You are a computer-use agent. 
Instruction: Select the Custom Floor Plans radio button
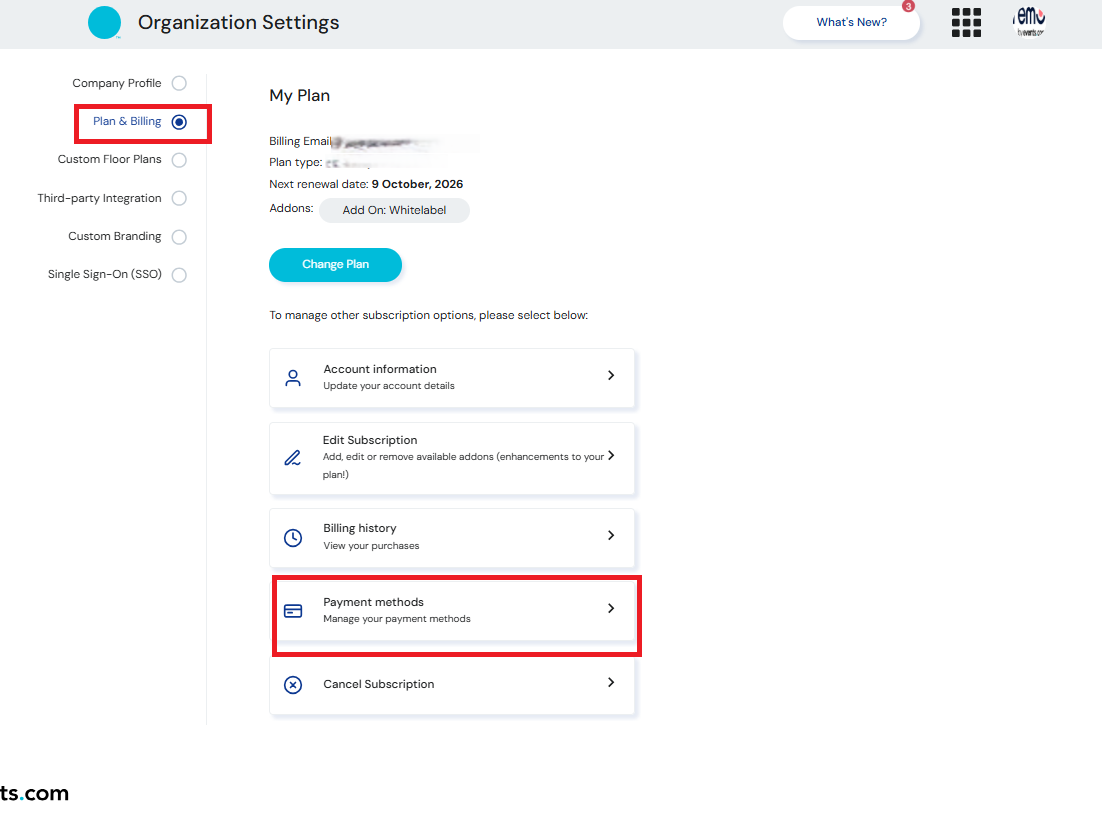(x=179, y=160)
